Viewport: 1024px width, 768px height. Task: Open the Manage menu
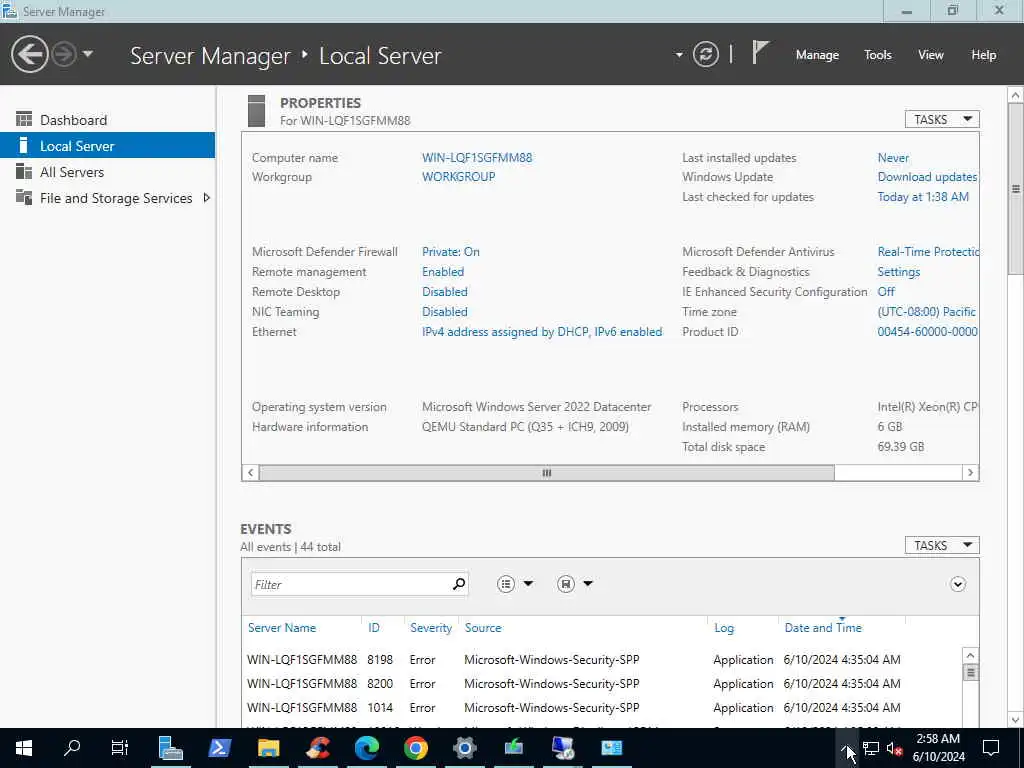tap(817, 55)
